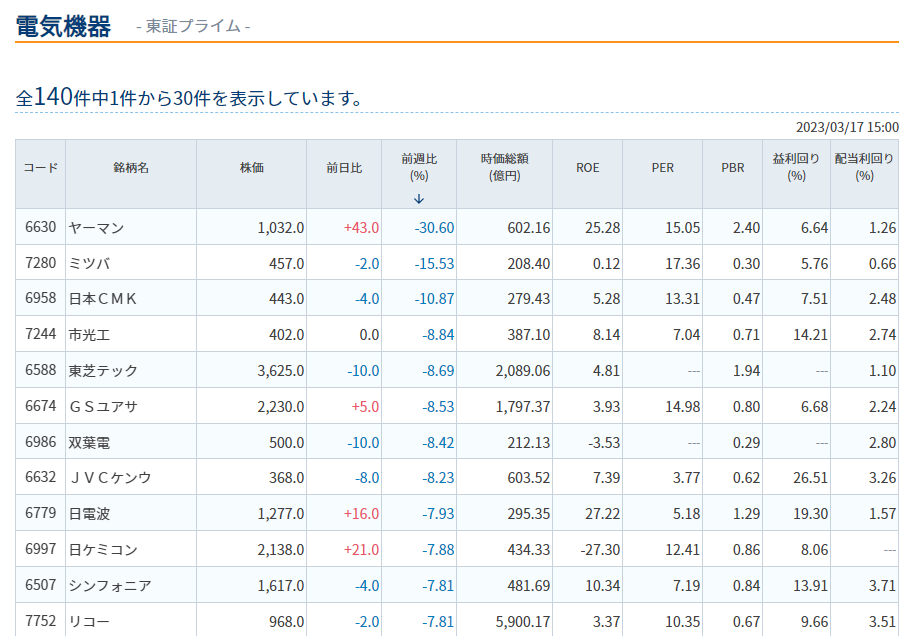The image size is (920, 636).
Task: Select code 6507
Action: point(40,585)
